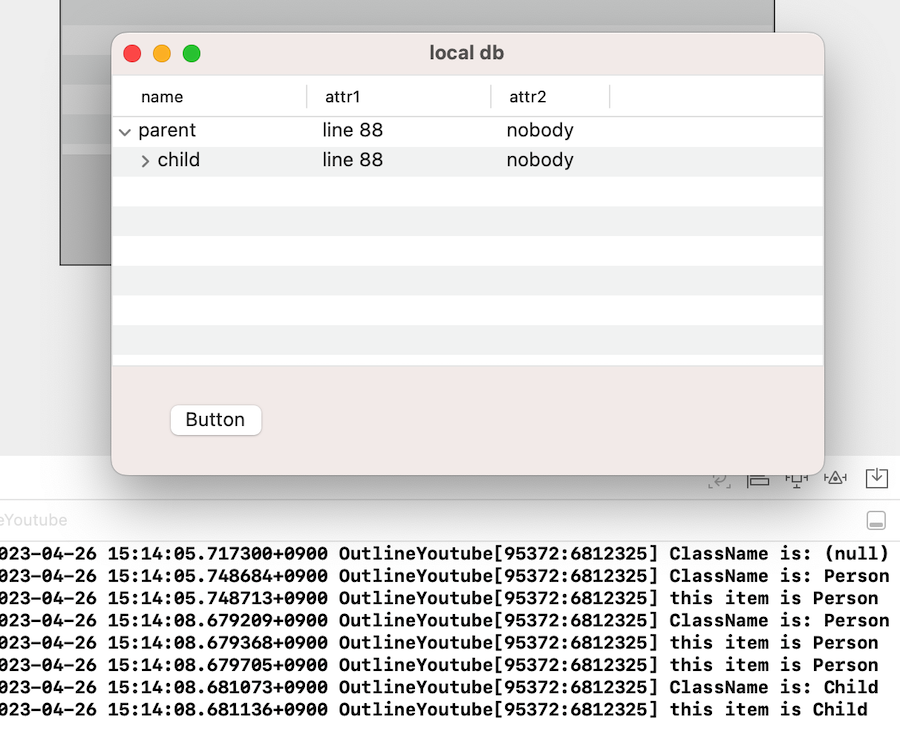The image size is (900, 729).
Task: Collapse the parent row disclosure chevron
Action: pos(125,131)
